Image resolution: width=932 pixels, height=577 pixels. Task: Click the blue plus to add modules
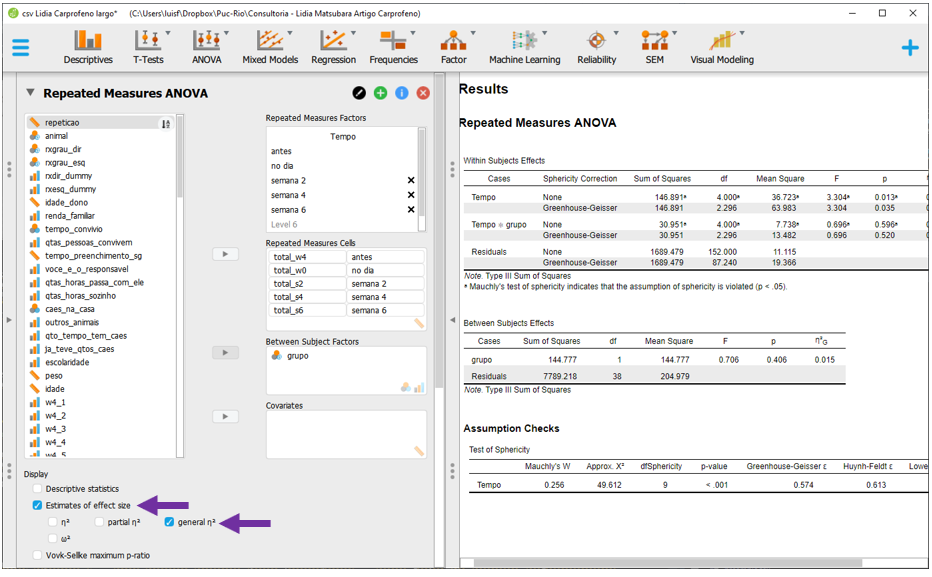[x=909, y=47]
